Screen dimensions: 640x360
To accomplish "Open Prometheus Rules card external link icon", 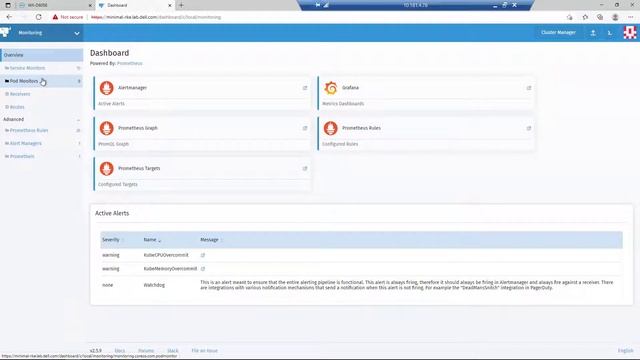I will pos(529,128).
